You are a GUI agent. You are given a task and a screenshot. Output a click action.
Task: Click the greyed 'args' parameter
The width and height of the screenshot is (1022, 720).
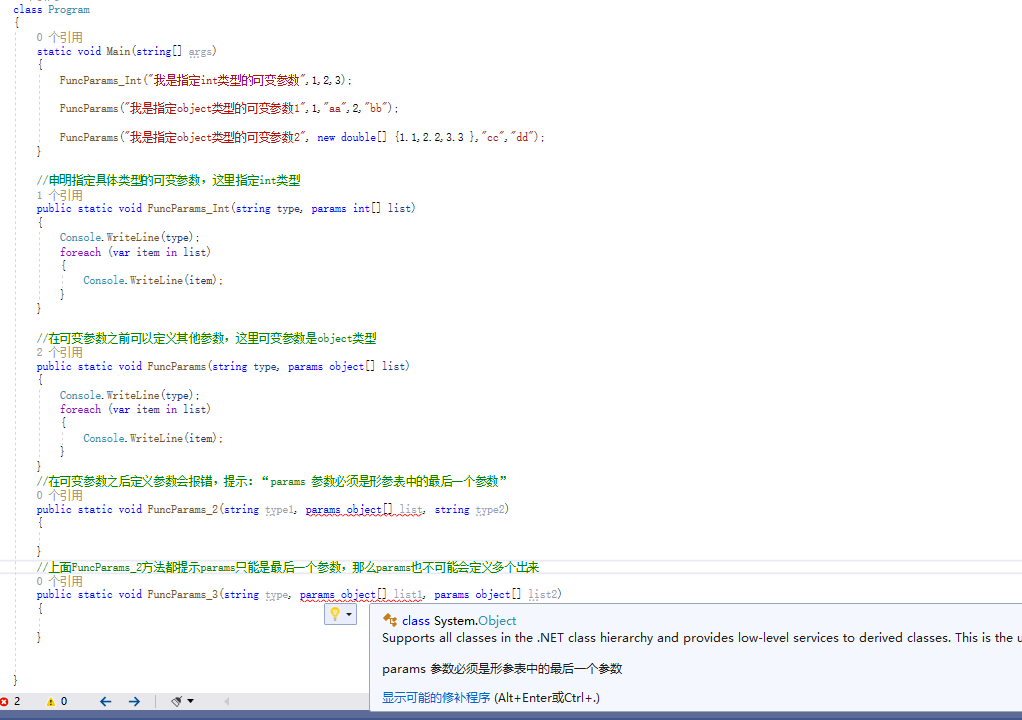pos(200,51)
